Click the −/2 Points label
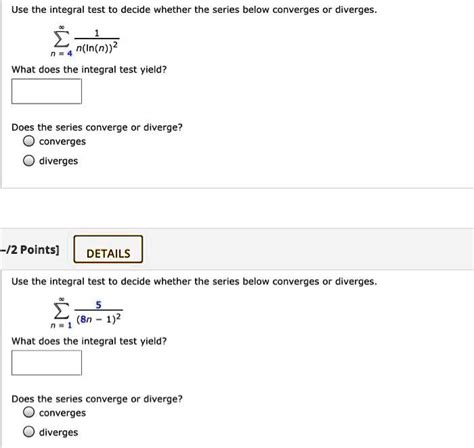 (30, 249)
